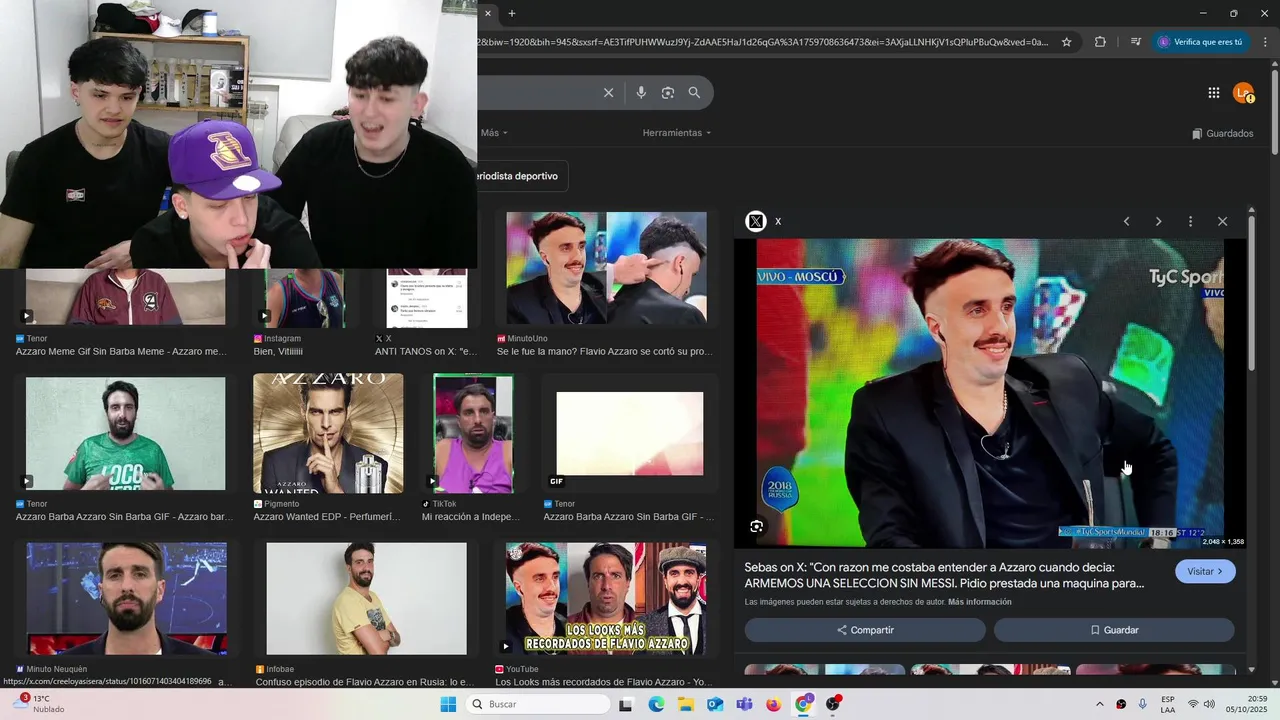
Task: Click the 'ANTI TANOS on X' caption
Action: [426, 352]
